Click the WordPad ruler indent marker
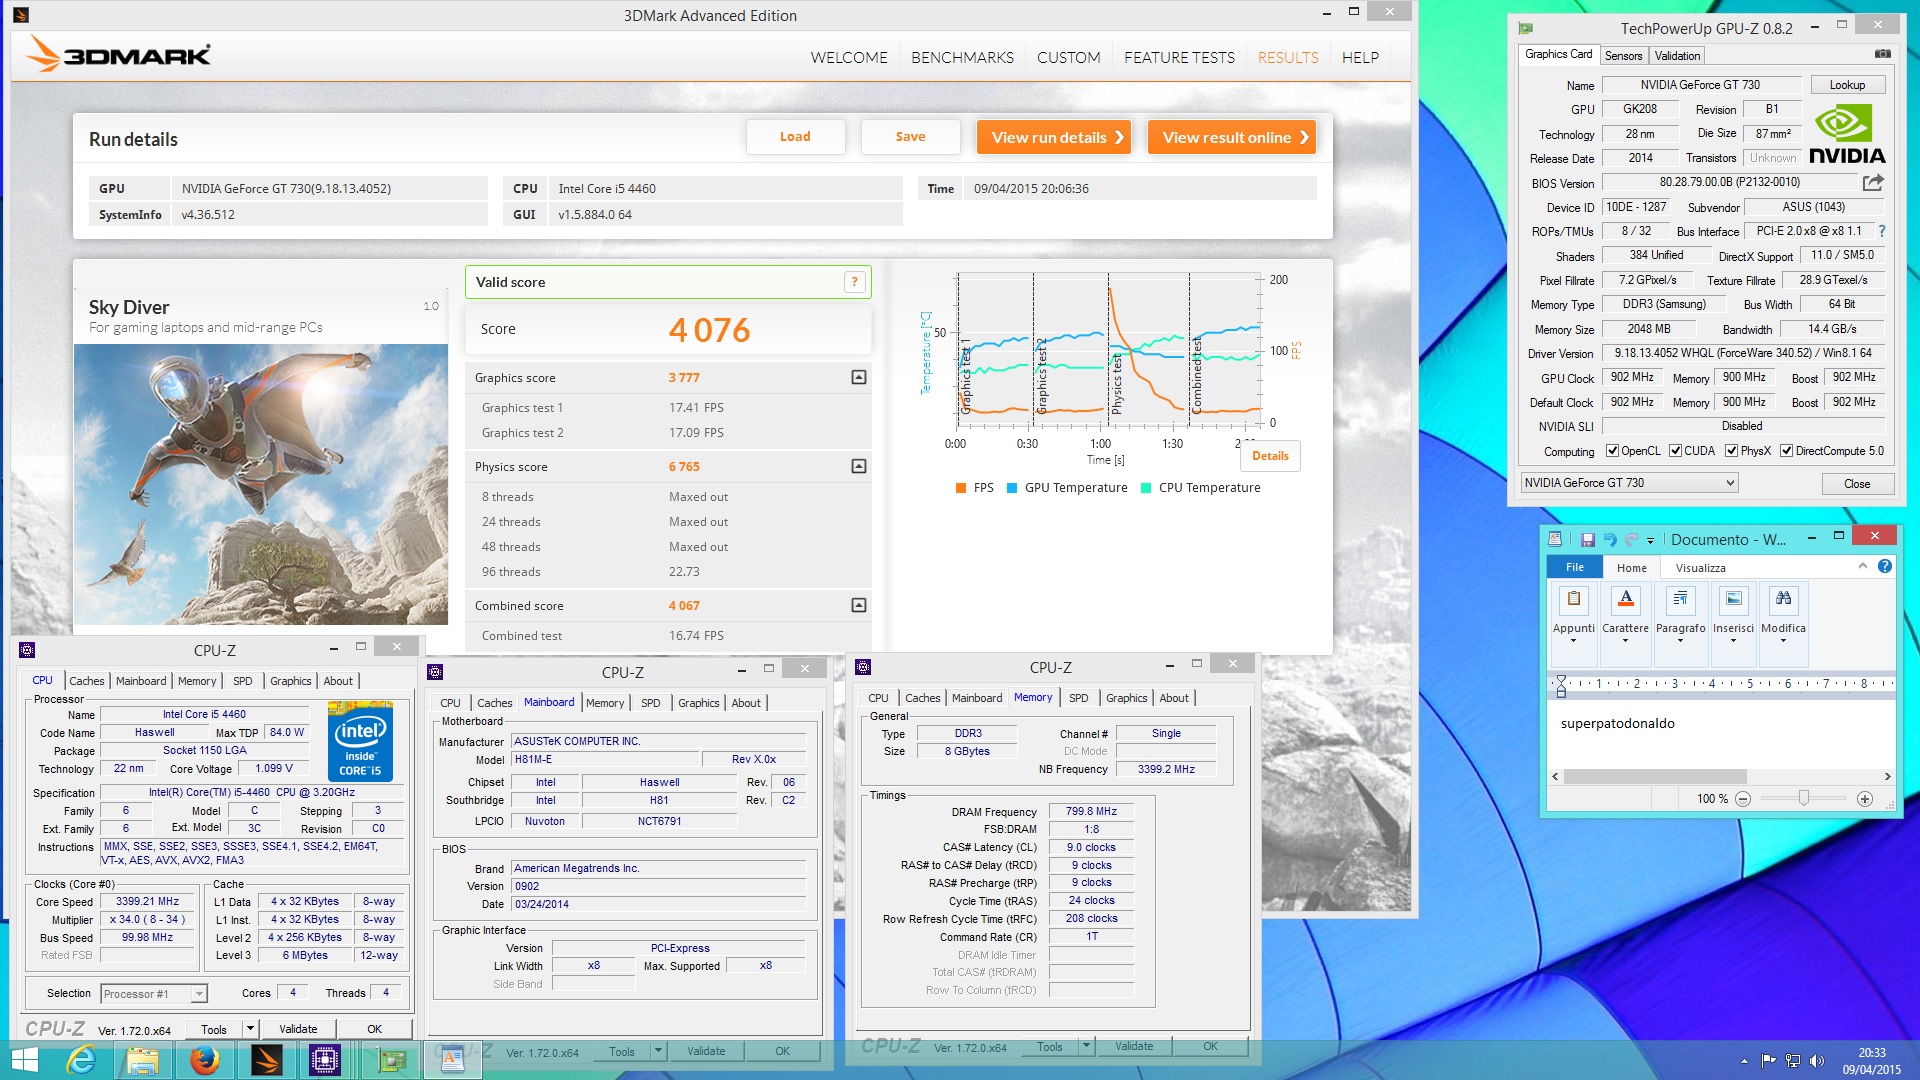The height and width of the screenshot is (1080, 1920). point(1561,685)
